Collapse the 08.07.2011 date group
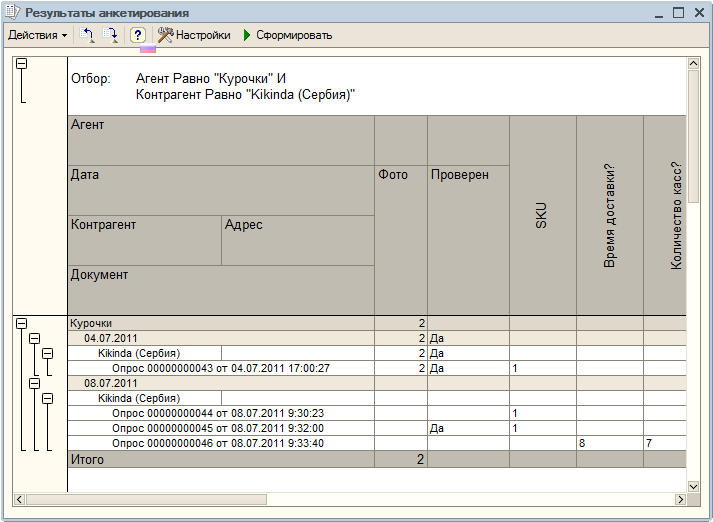 (35, 383)
